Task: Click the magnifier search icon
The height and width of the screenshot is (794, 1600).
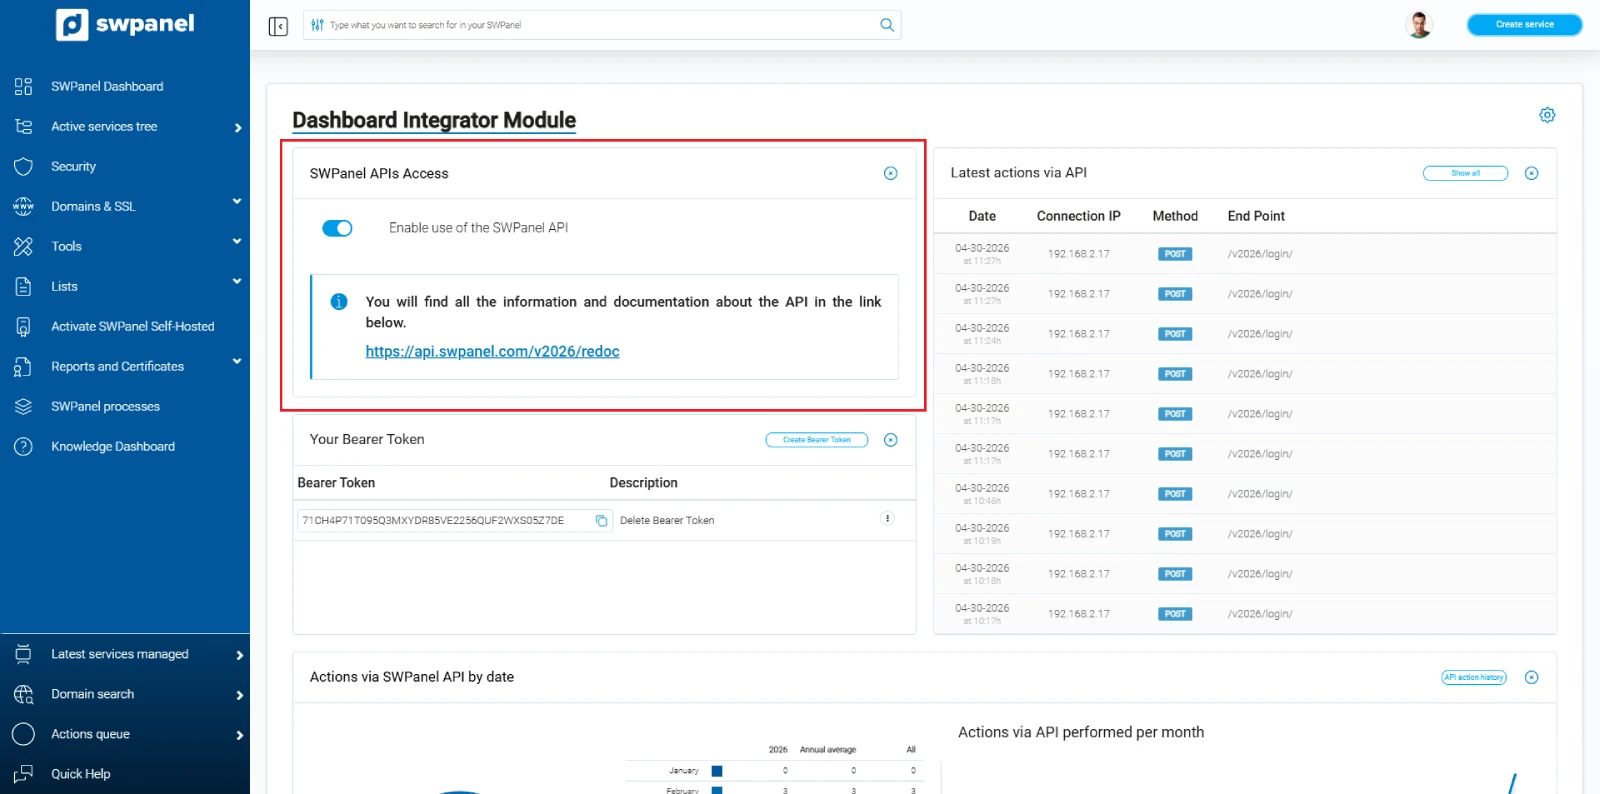Action: coord(887,25)
